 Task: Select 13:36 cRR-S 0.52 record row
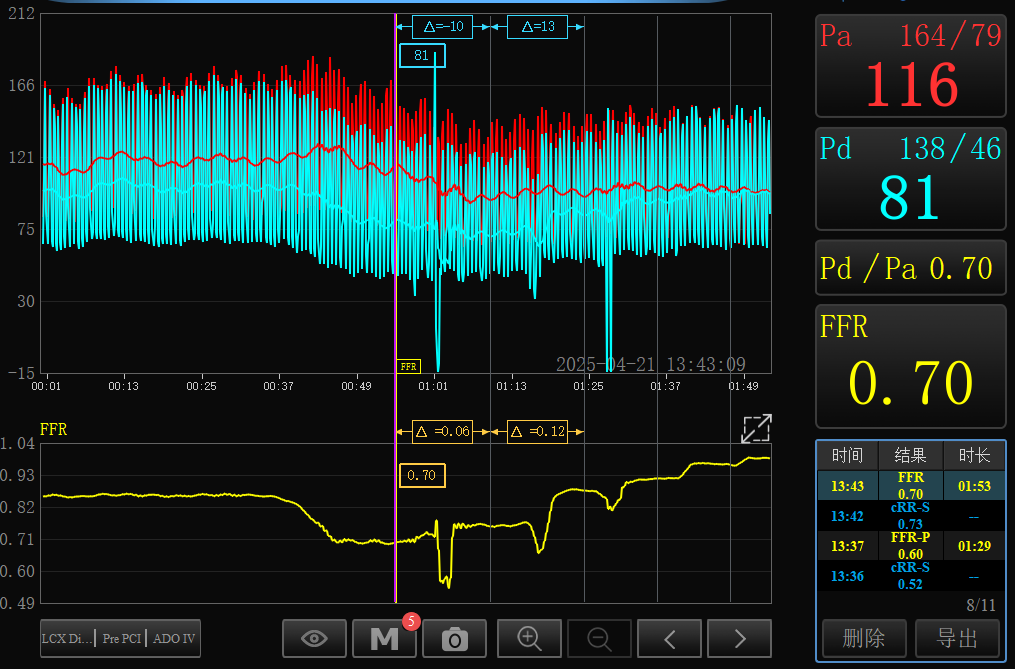(x=911, y=576)
